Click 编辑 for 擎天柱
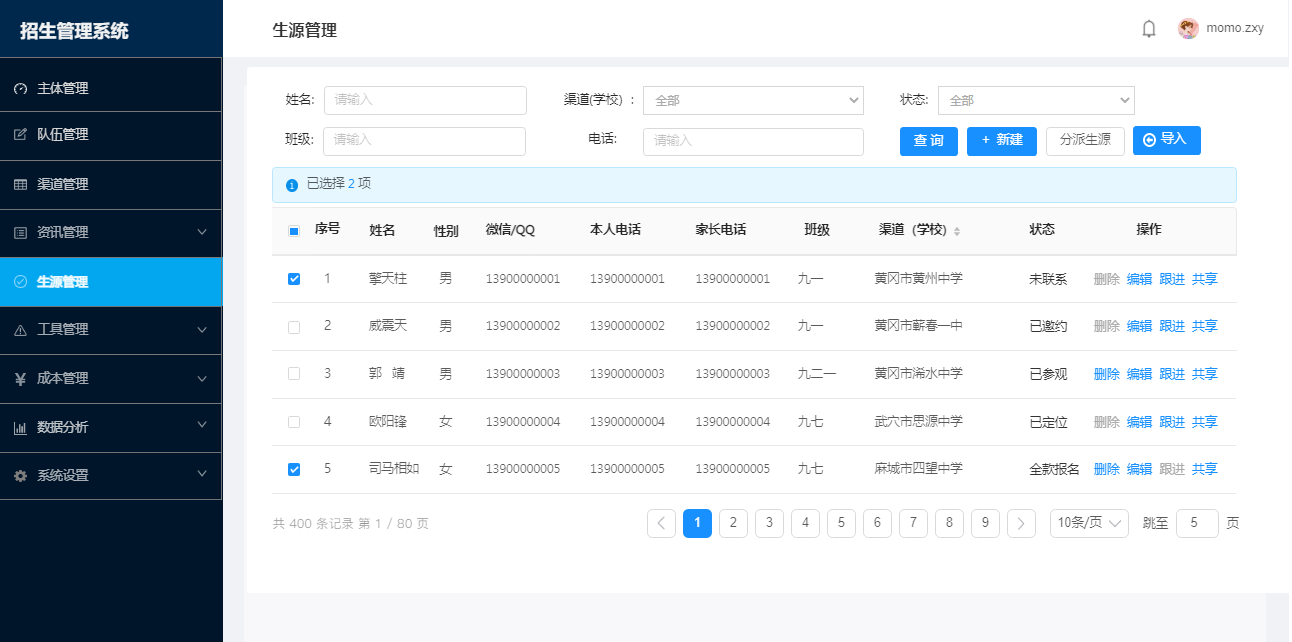This screenshot has width=1292, height=642. (x=1139, y=279)
